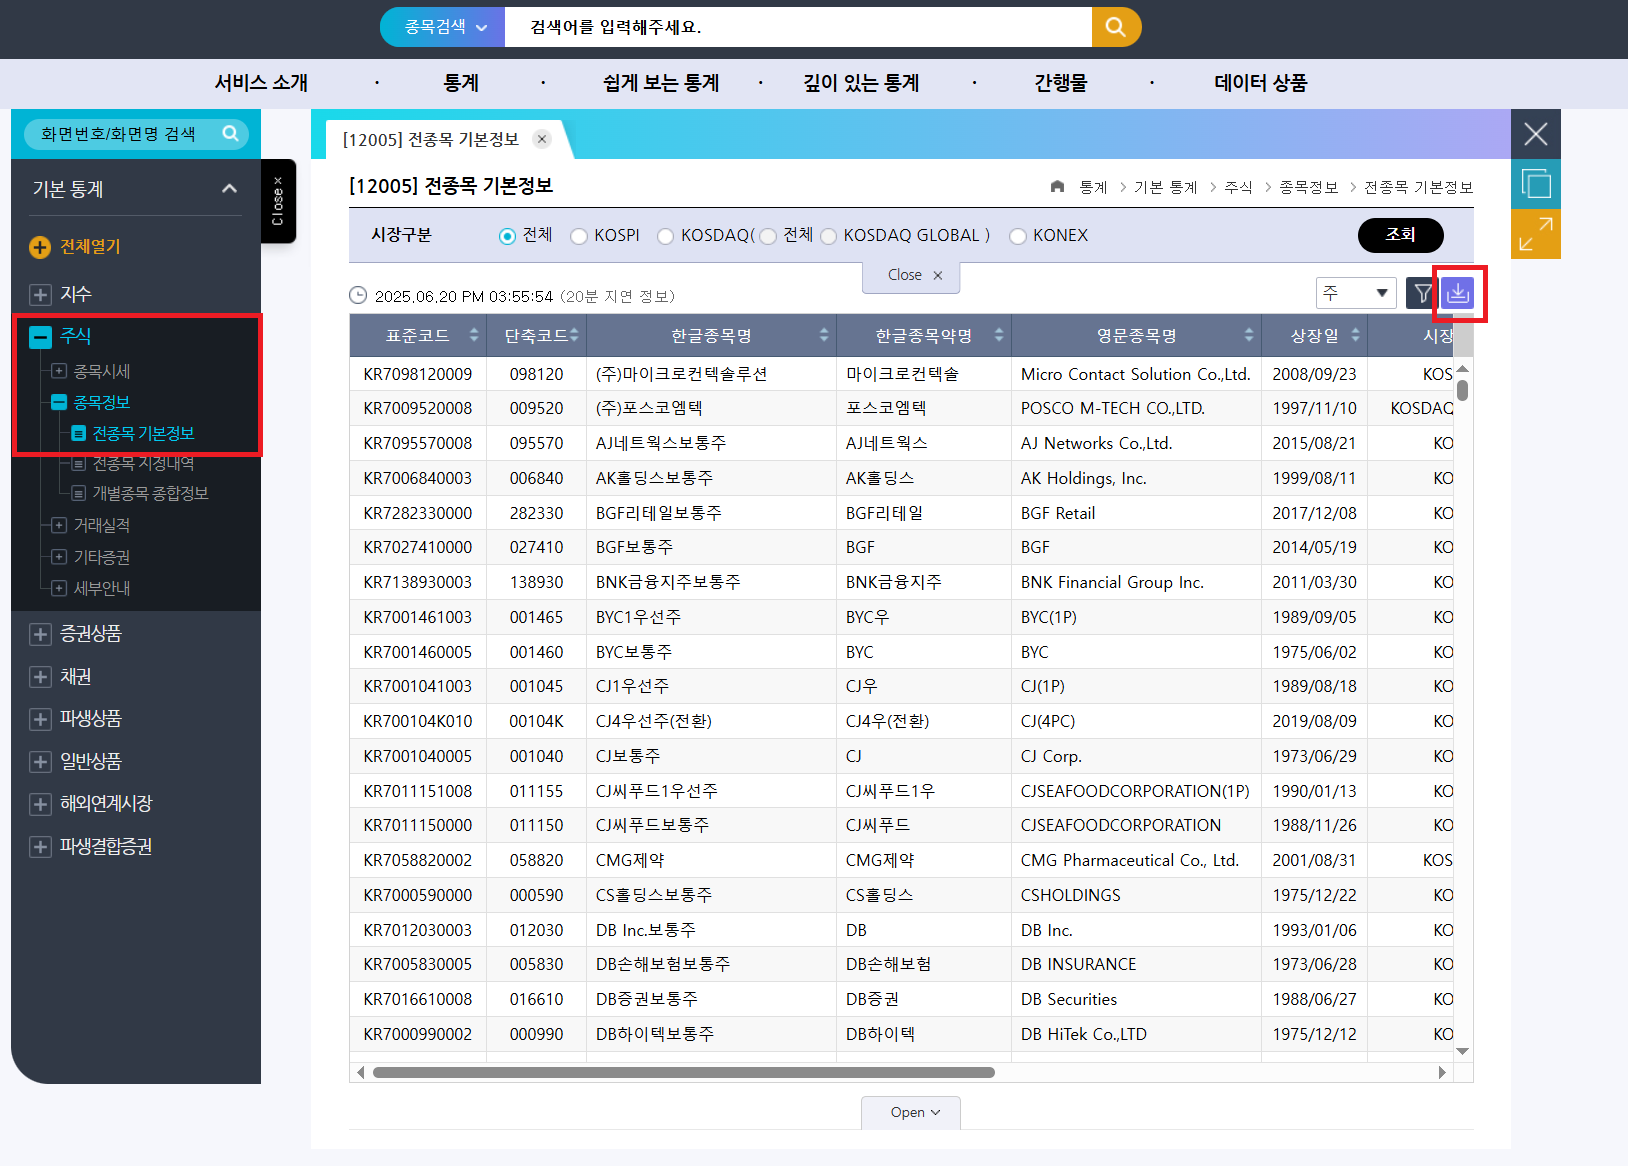1628x1166 pixels.
Task: Click the table filter funnel icon
Action: click(x=1422, y=293)
